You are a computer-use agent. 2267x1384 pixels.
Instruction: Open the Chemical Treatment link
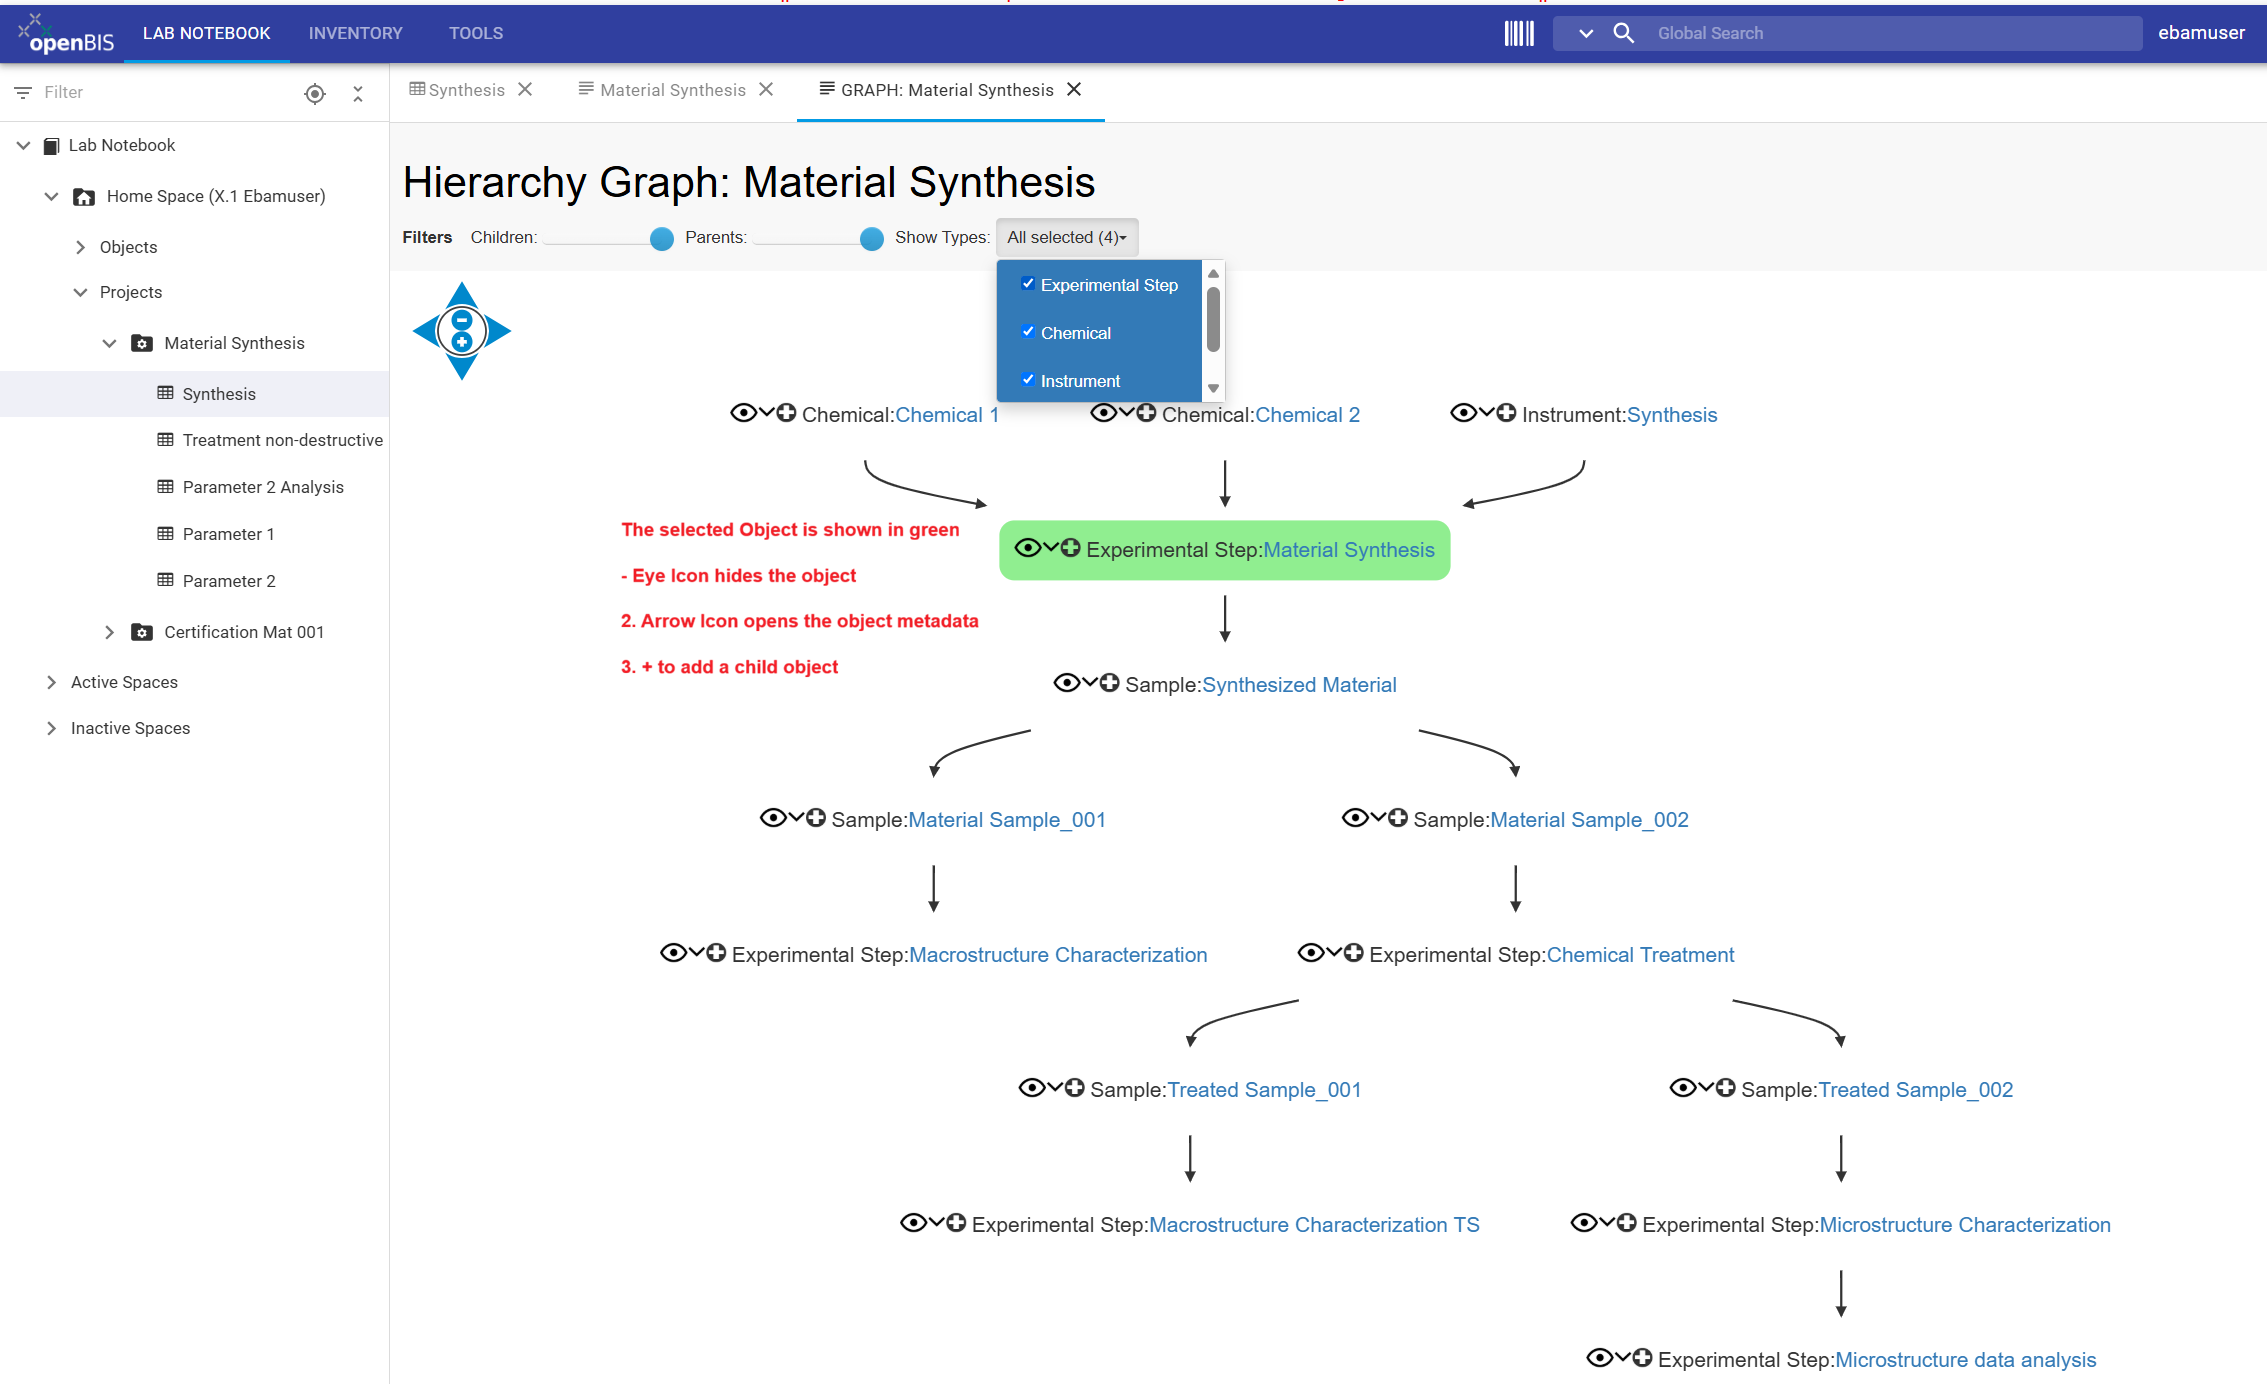coord(1640,955)
